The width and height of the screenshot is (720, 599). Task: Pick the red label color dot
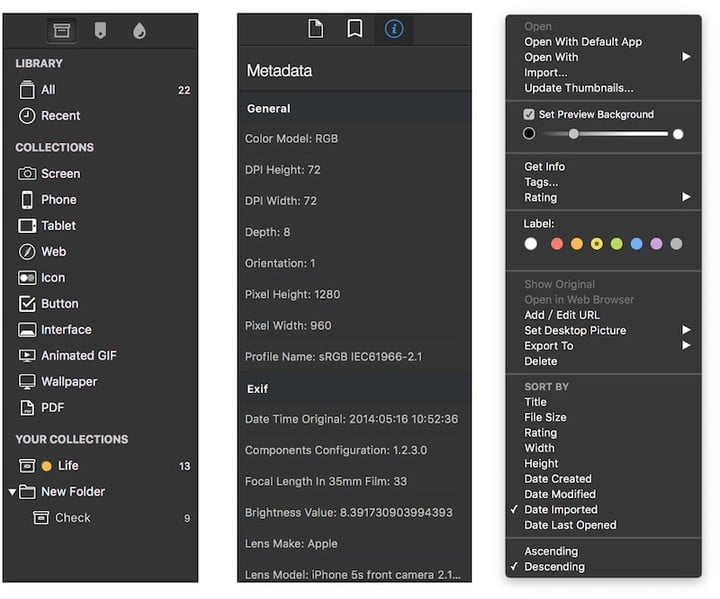pos(557,244)
